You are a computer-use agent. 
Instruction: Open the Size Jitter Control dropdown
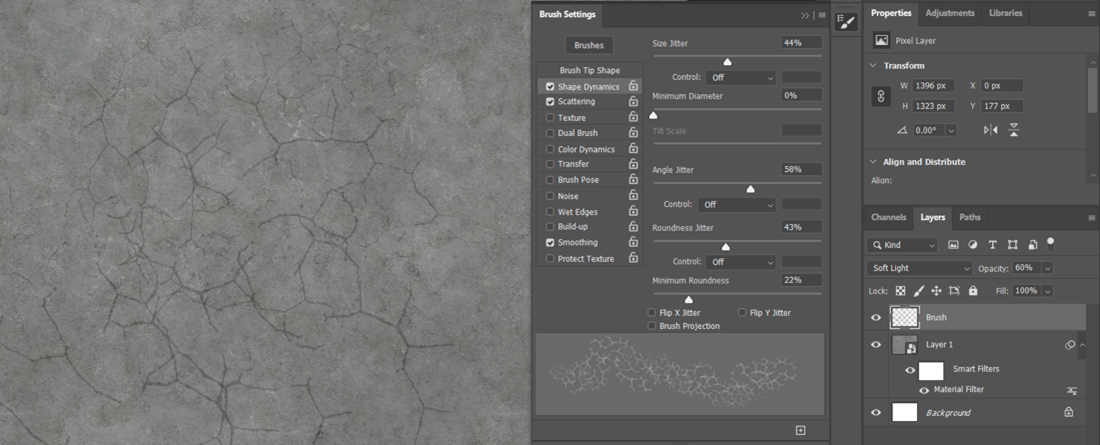tap(741, 77)
